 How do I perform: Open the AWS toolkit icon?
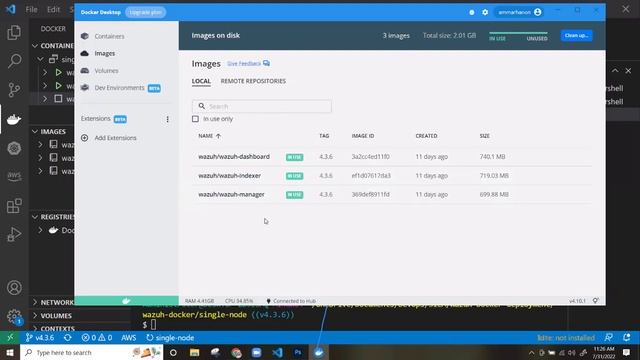14,176
